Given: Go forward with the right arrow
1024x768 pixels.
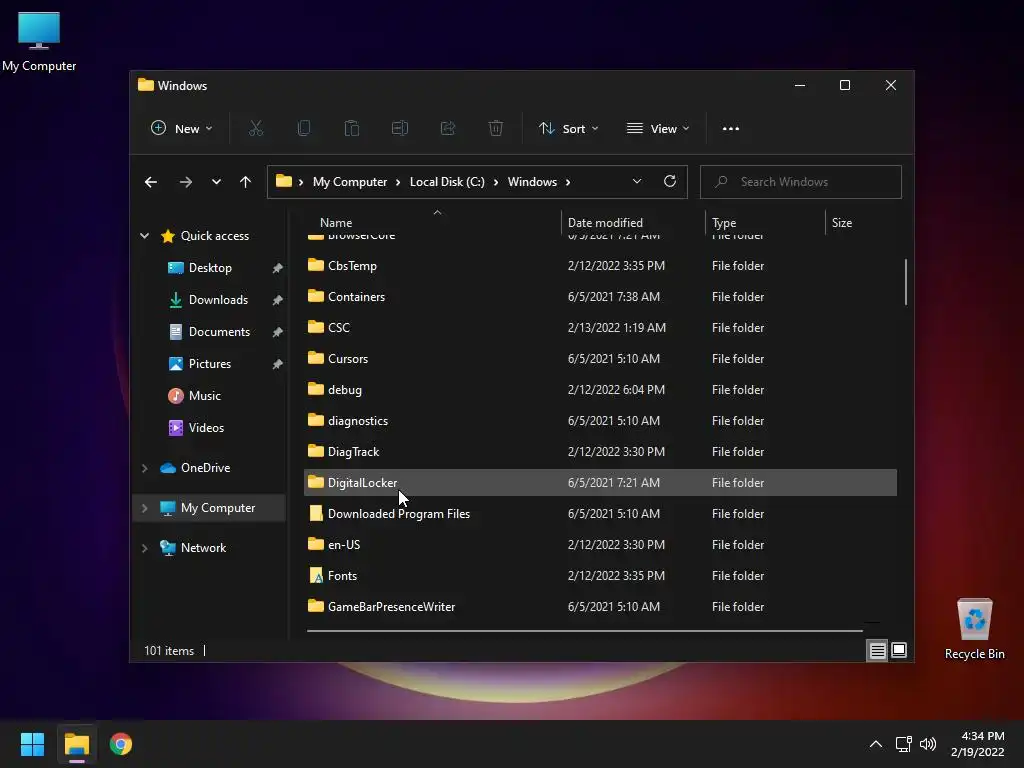Looking at the screenshot, I should [x=186, y=182].
